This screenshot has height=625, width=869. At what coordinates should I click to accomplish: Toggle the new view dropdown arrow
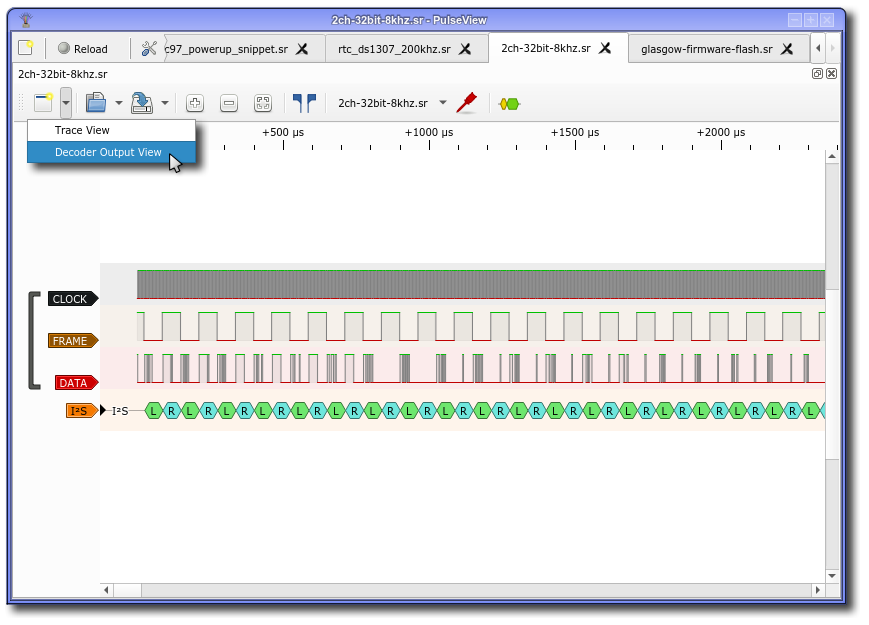coord(66,103)
